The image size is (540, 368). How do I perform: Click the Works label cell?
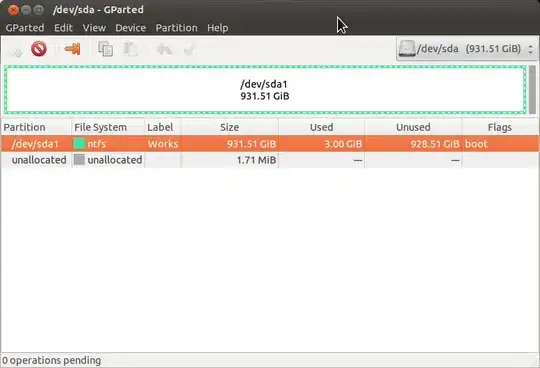[163, 144]
